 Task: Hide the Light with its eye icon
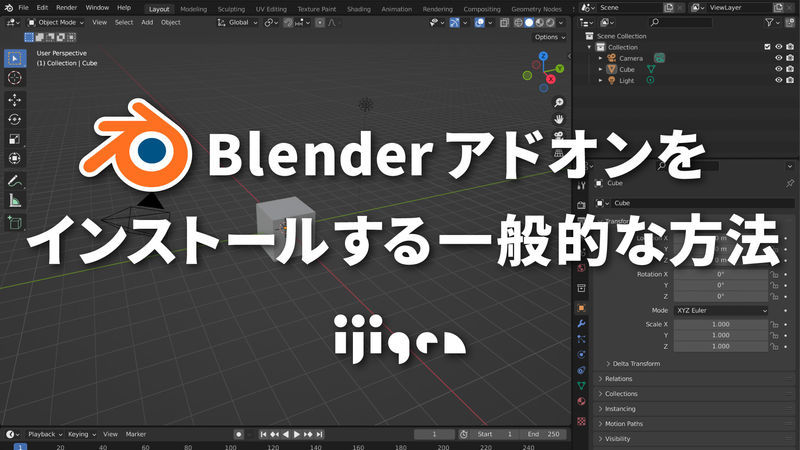779,80
